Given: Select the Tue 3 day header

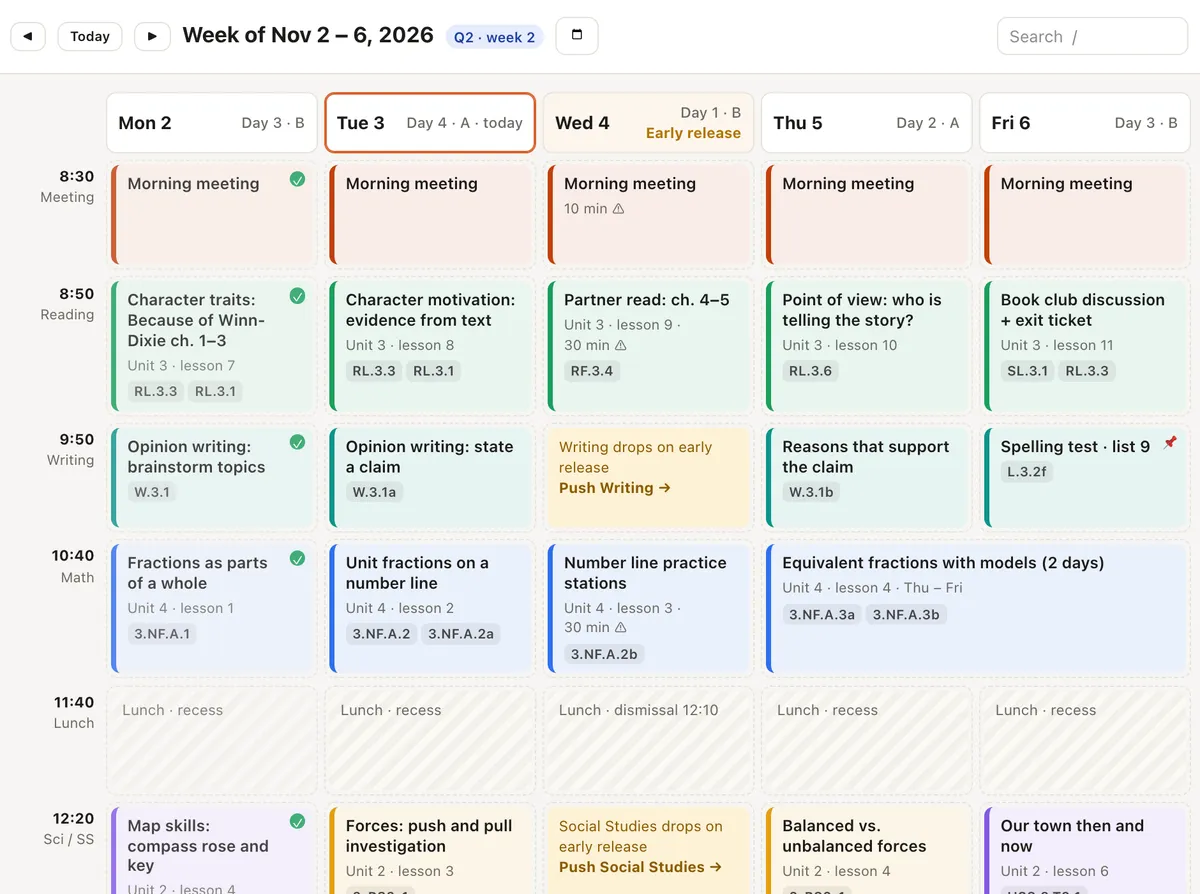Looking at the screenshot, I should 430,123.
